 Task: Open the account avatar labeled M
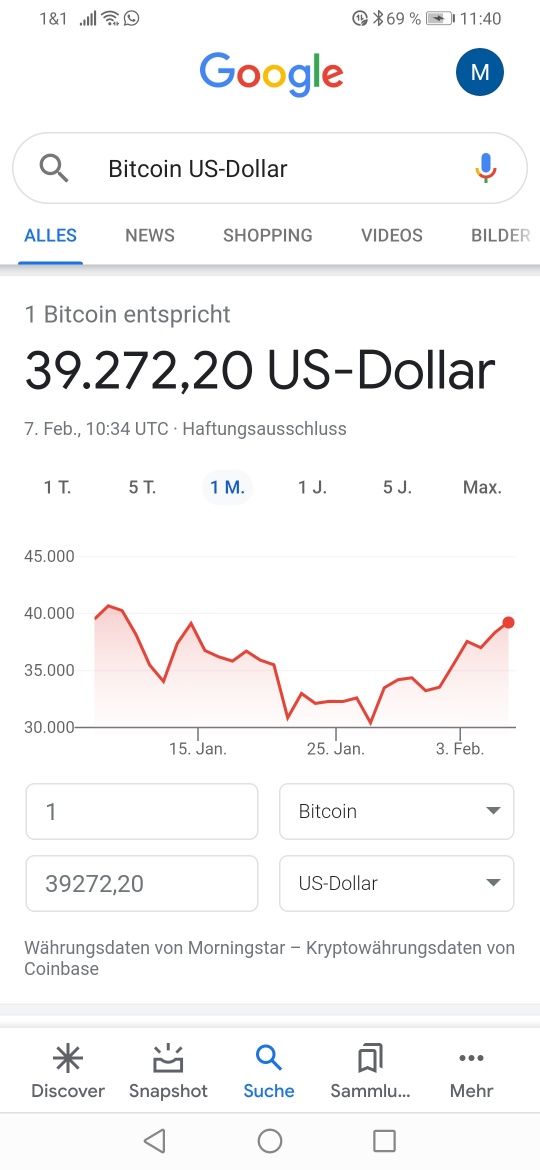(x=480, y=72)
